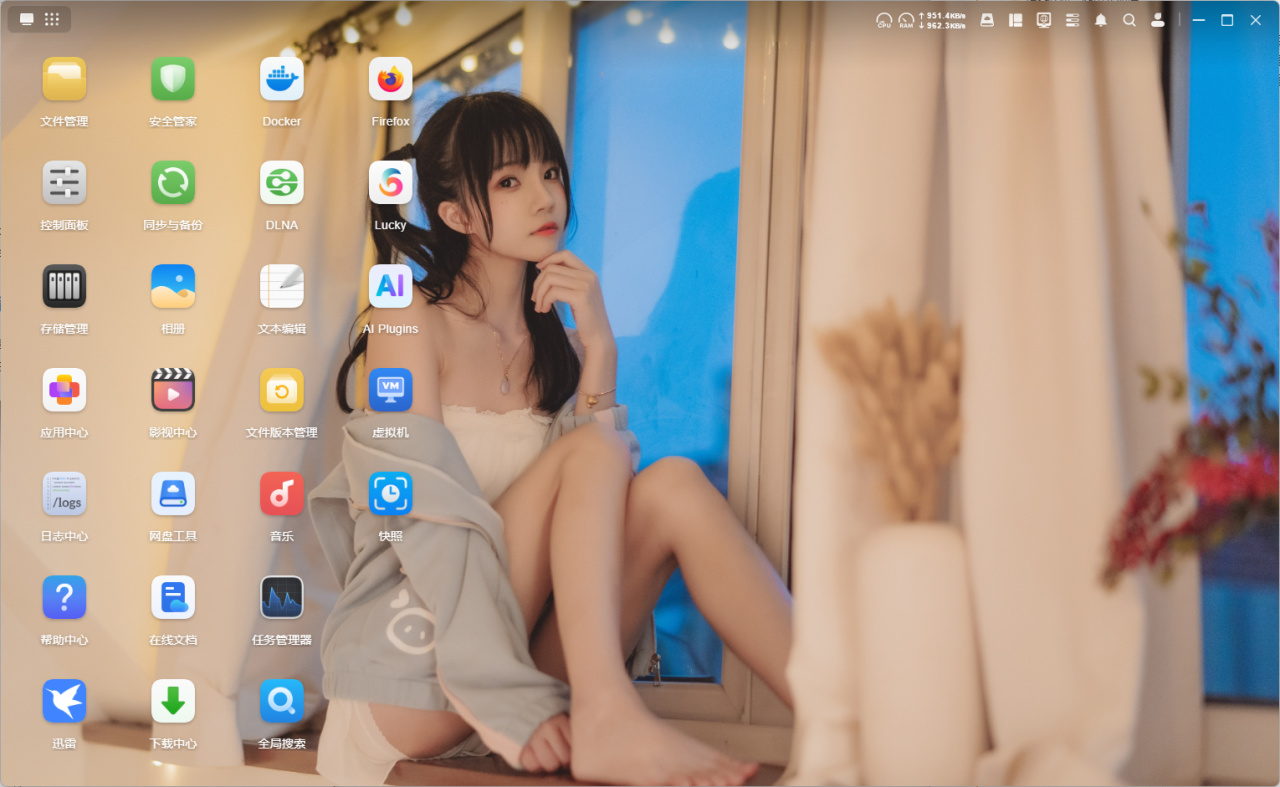Open the 音乐 music app
This screenshot has height=787, width=1280.
(282, 494)
